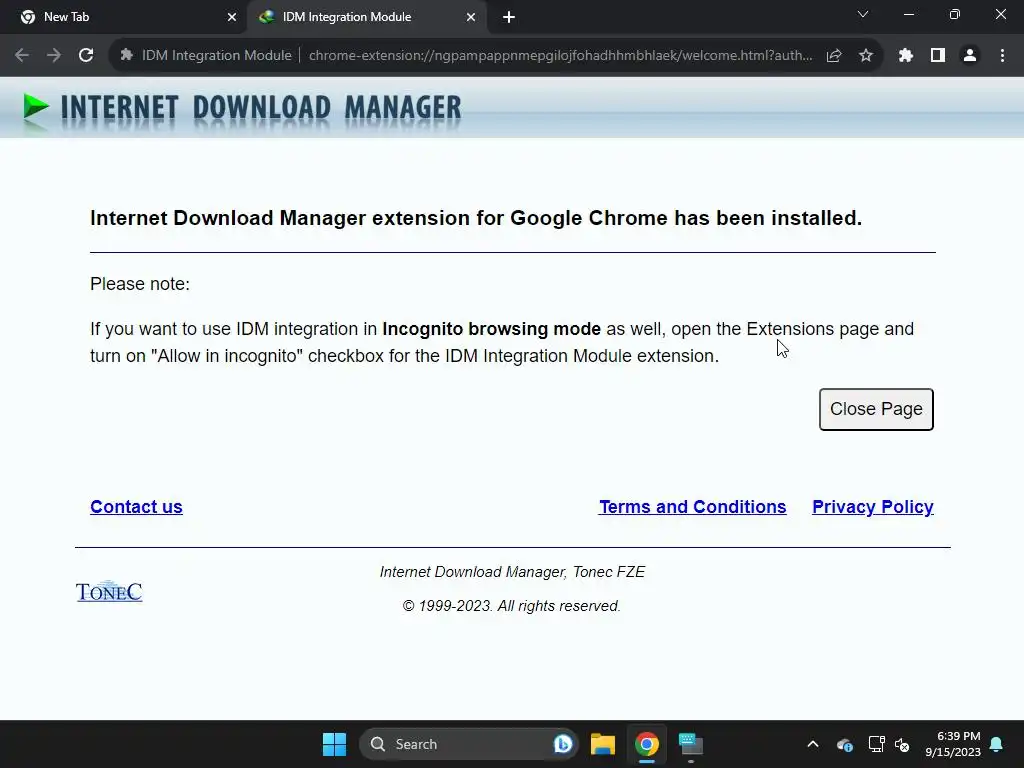Open the notifications bell icon
1024x768 pixels.
pos(997,744)
